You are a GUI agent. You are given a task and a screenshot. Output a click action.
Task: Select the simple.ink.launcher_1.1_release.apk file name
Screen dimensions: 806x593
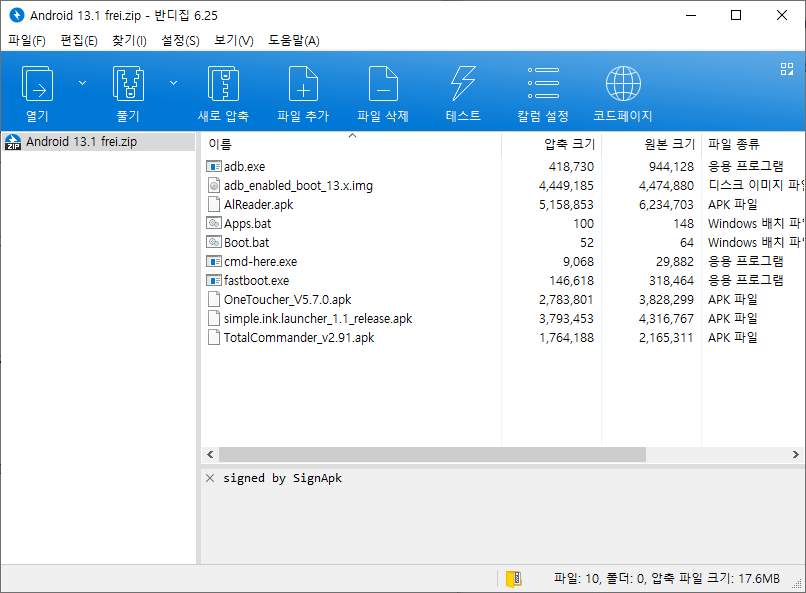pyautogui.click(x=318, y=319)
